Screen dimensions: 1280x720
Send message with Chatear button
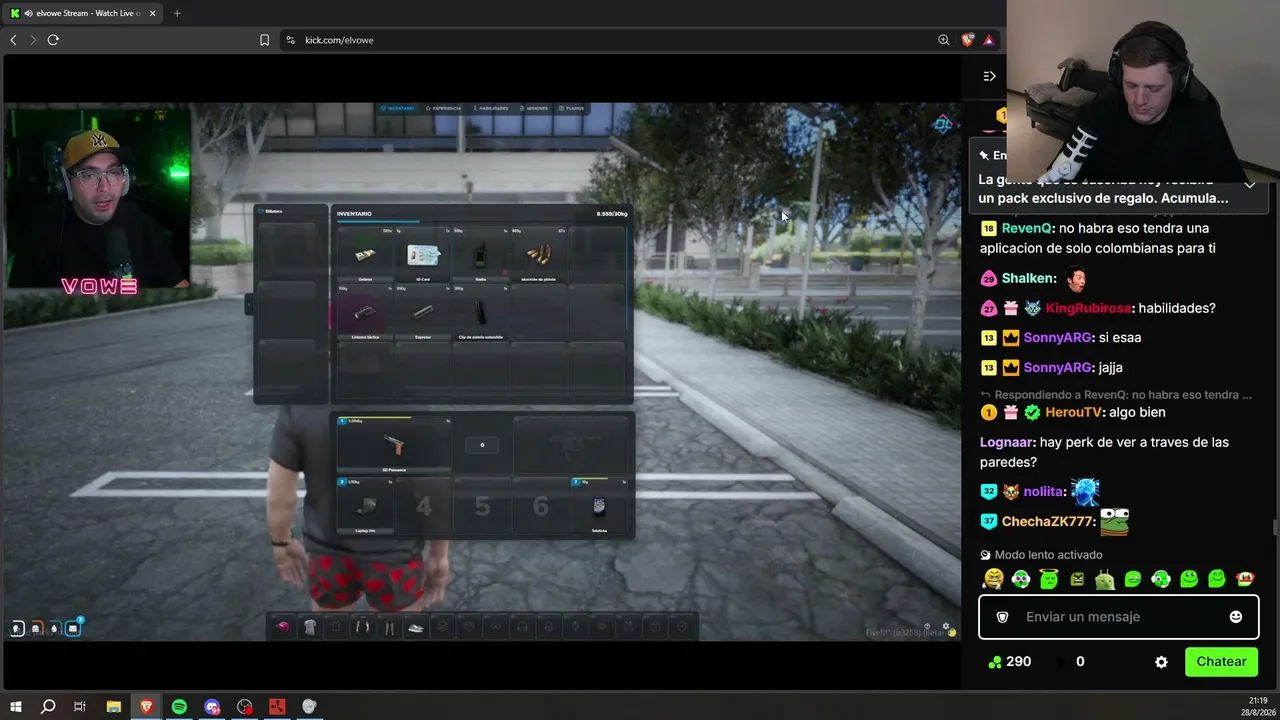pos(1221,662)
